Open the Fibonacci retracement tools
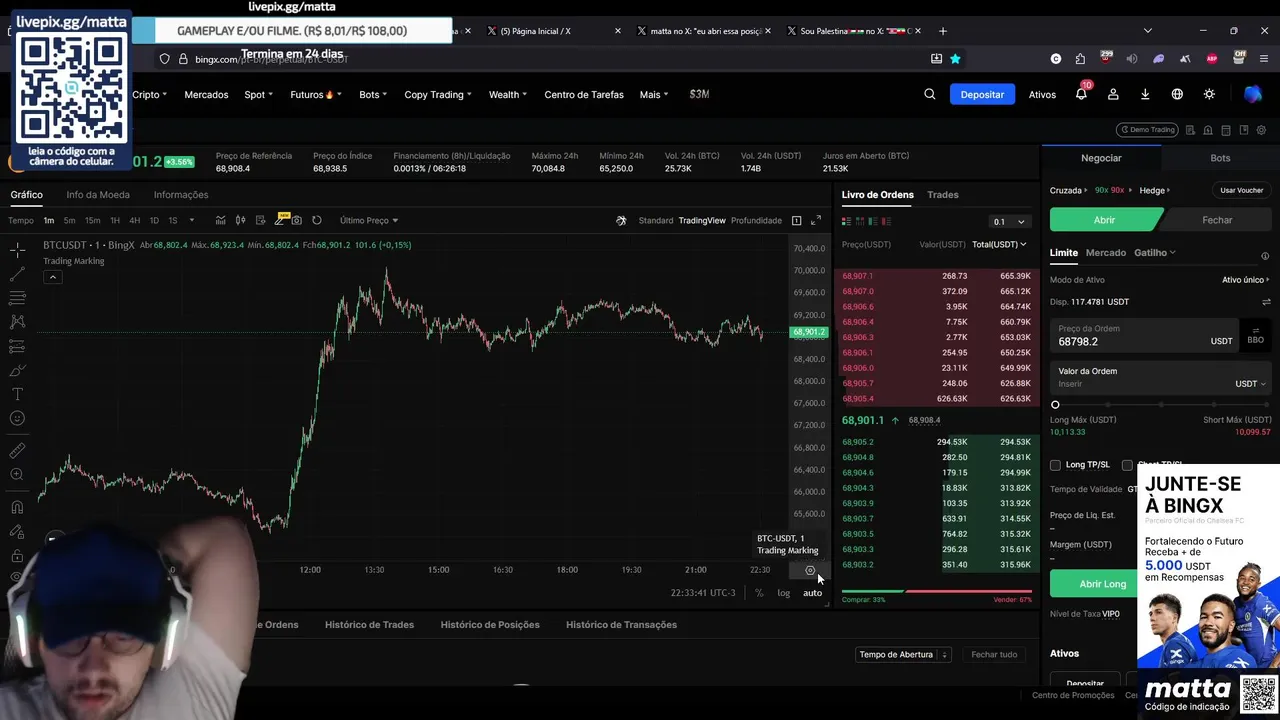Image resolution: width=1280 pixels, height=720 pixels. pyautogui.click(x=17, y=298)
